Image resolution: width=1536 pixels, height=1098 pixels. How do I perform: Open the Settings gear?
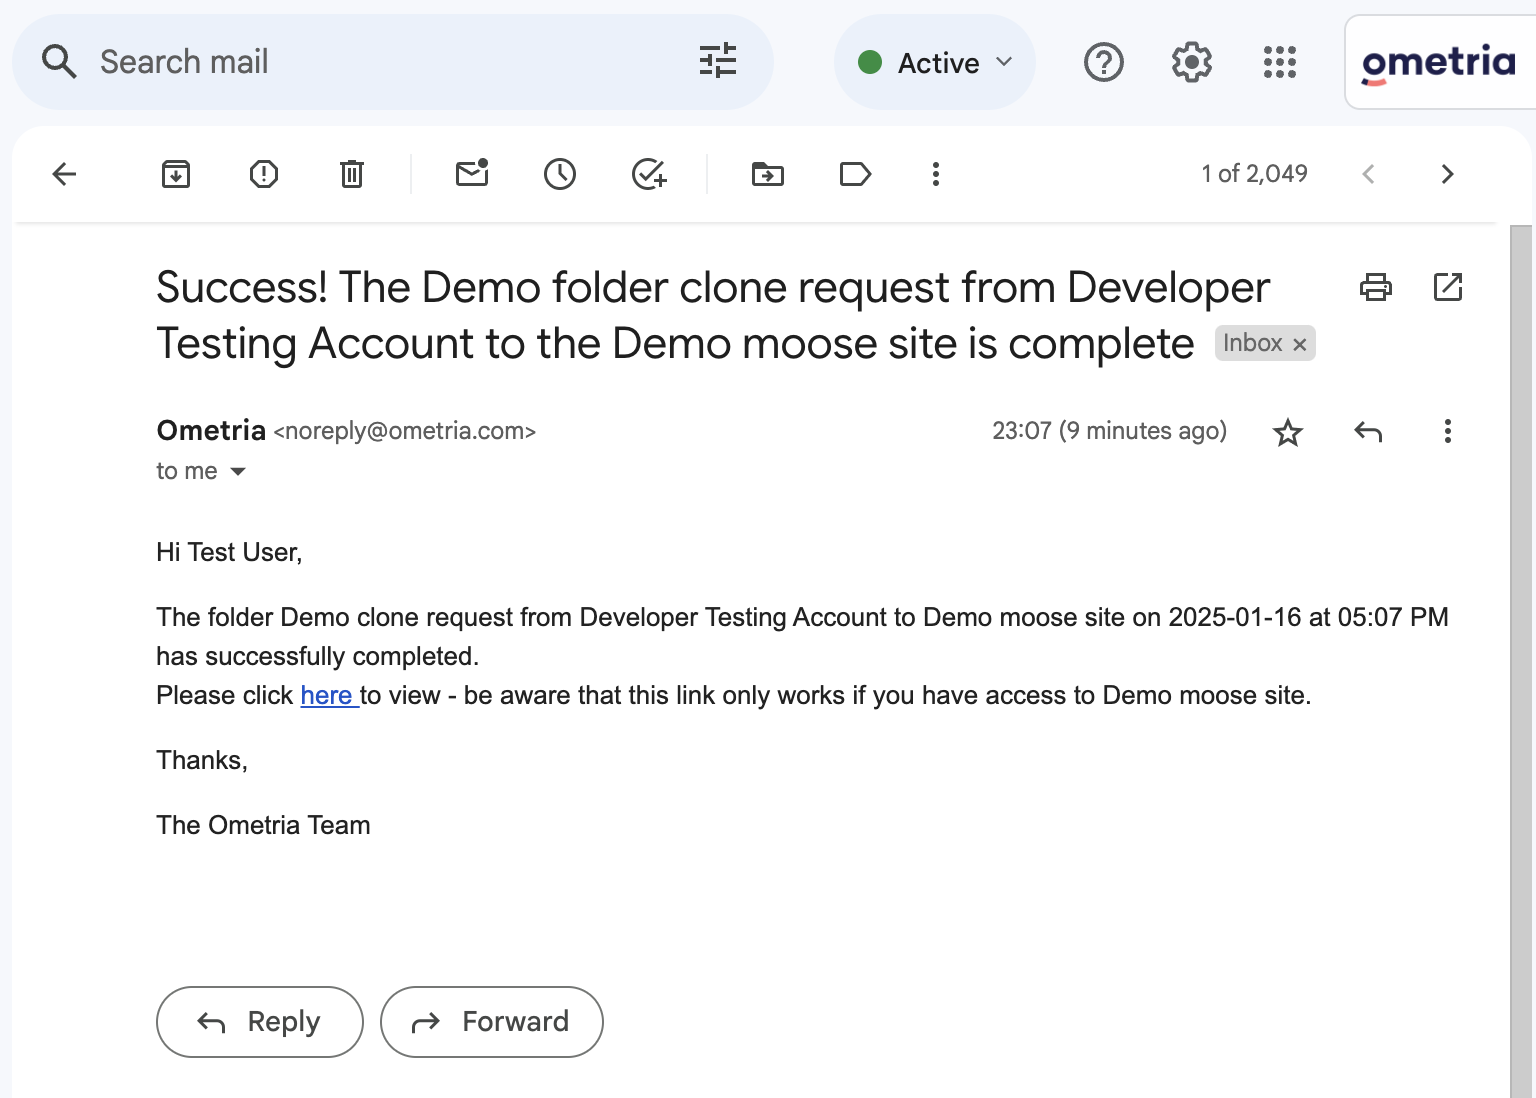1192,62
